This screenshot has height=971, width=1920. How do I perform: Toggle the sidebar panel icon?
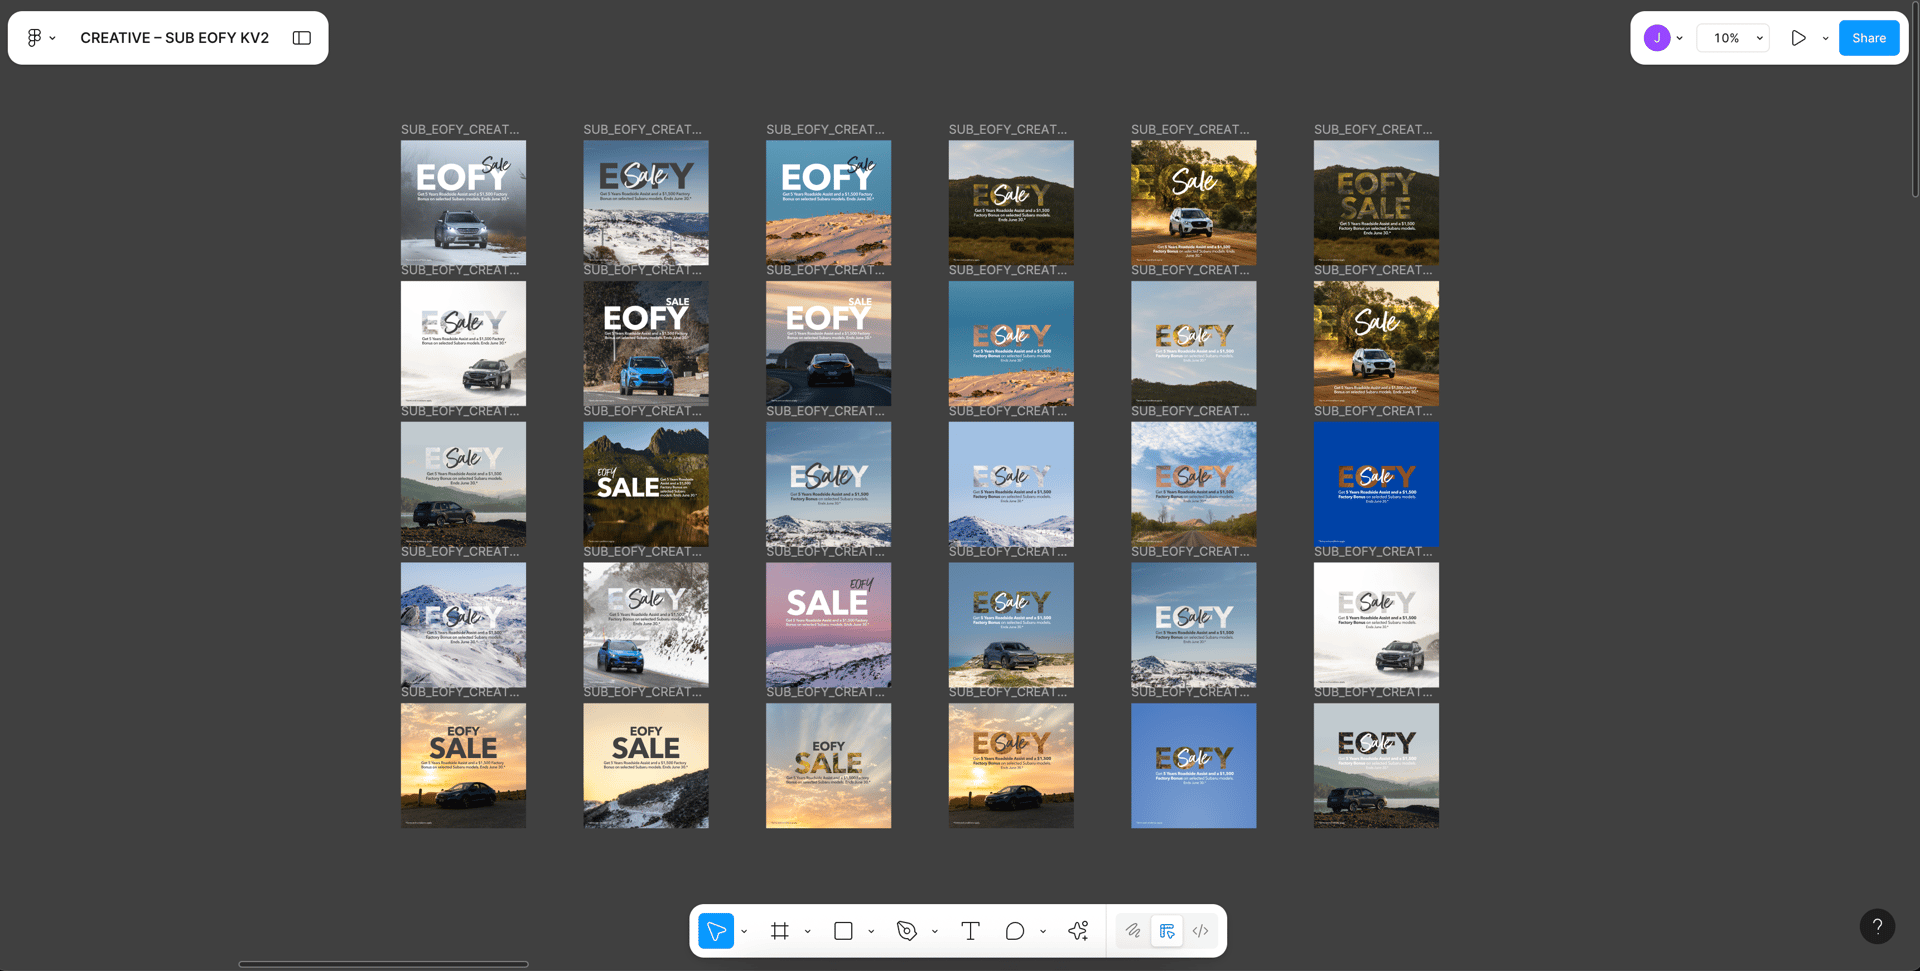302,38
